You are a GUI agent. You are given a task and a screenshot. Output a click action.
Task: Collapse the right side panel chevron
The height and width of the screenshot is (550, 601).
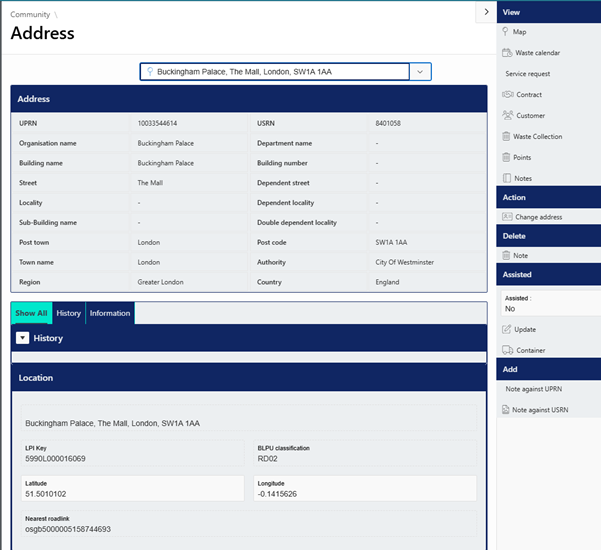(x=486, y=12)
